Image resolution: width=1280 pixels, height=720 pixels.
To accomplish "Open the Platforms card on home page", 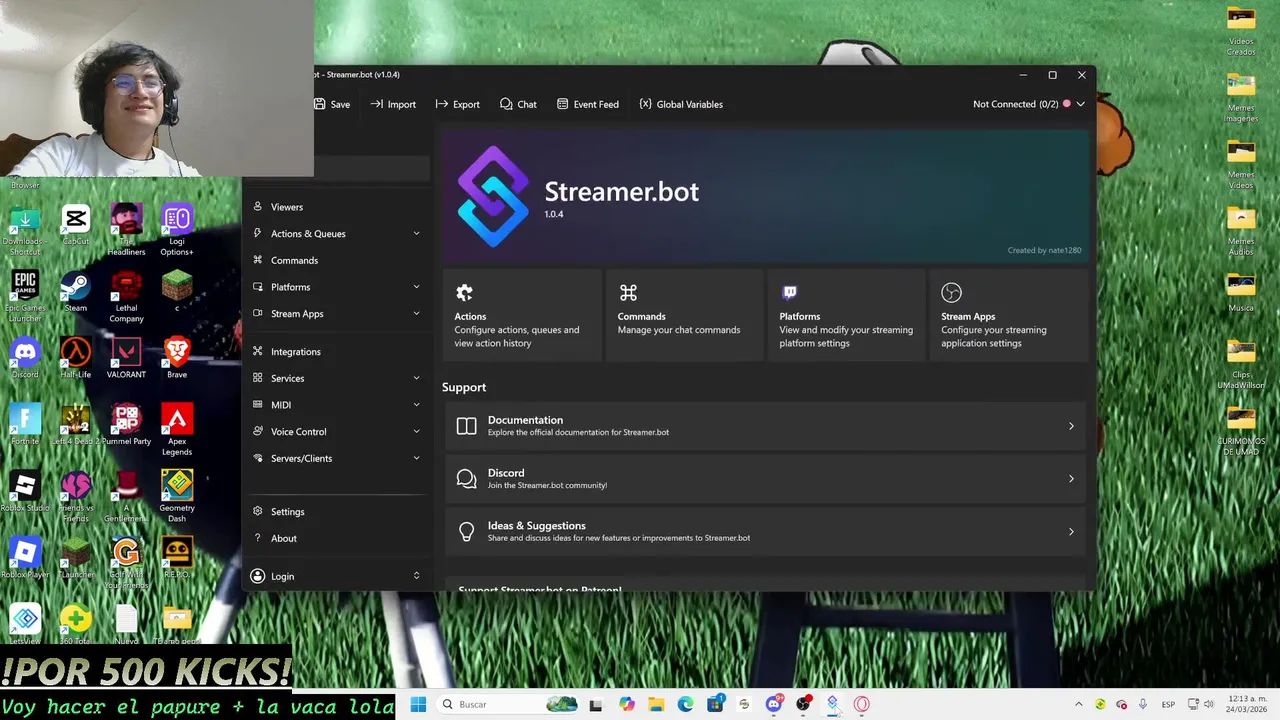I will click(x=846, y=315).
